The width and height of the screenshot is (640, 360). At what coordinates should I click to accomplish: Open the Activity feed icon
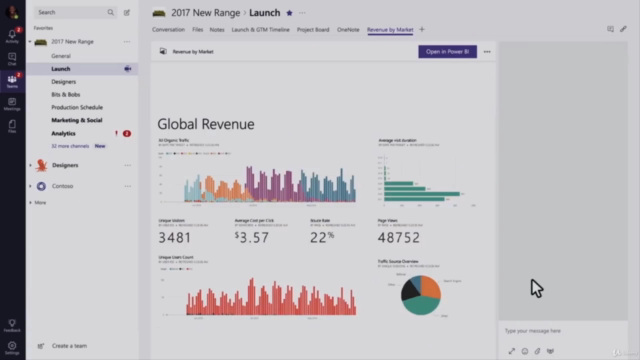tap(12, 36)
